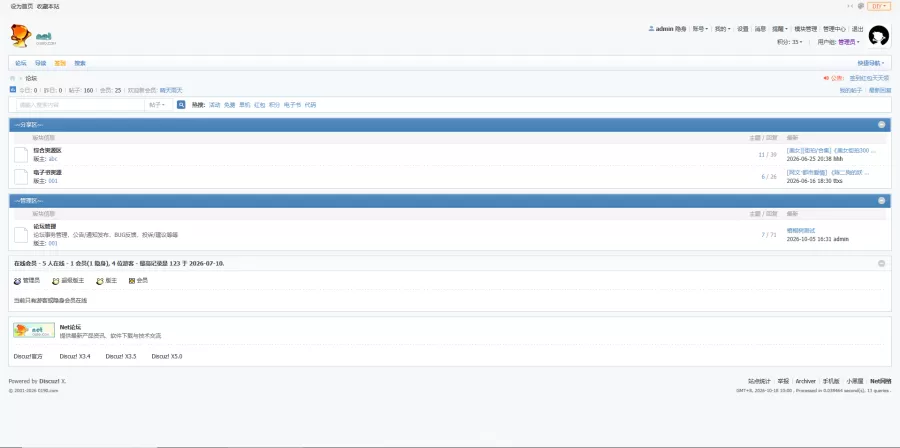Click the Net论坛 friend-link banner logo
Viewport: 900px width, 448px height.
pos(34,330)
